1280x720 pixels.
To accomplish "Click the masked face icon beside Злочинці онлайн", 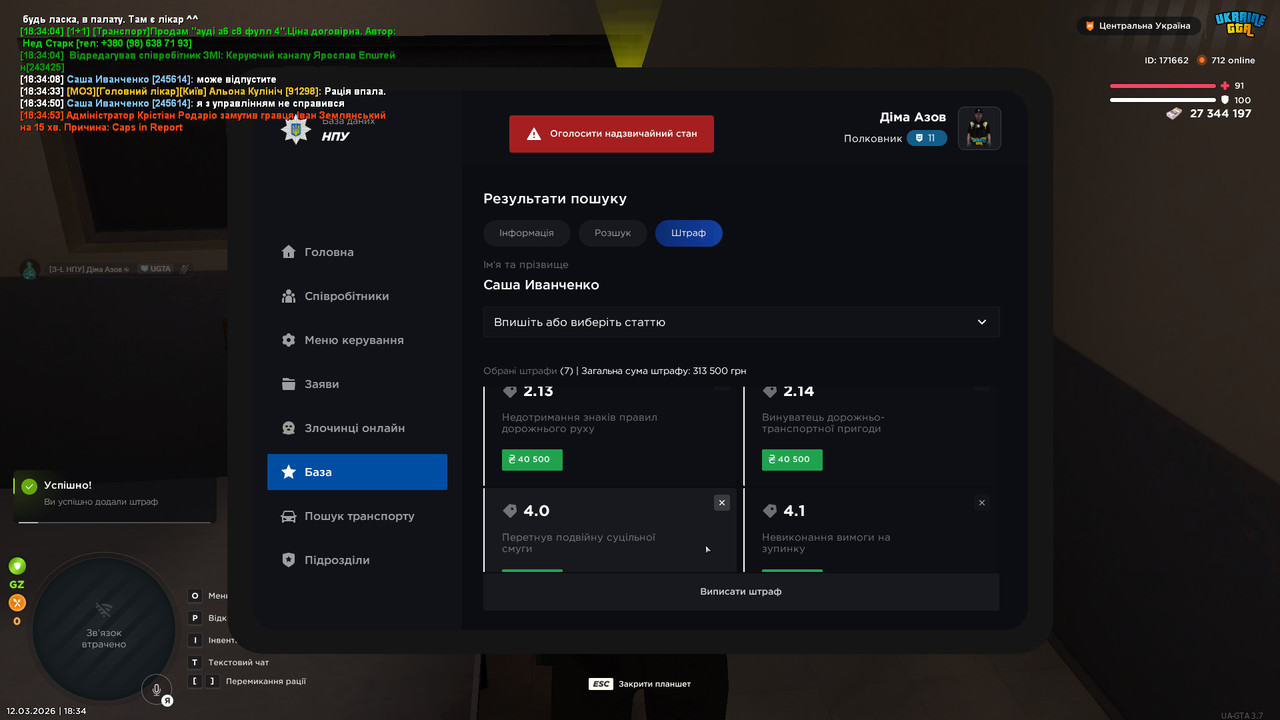I will (x=289, y=428).
